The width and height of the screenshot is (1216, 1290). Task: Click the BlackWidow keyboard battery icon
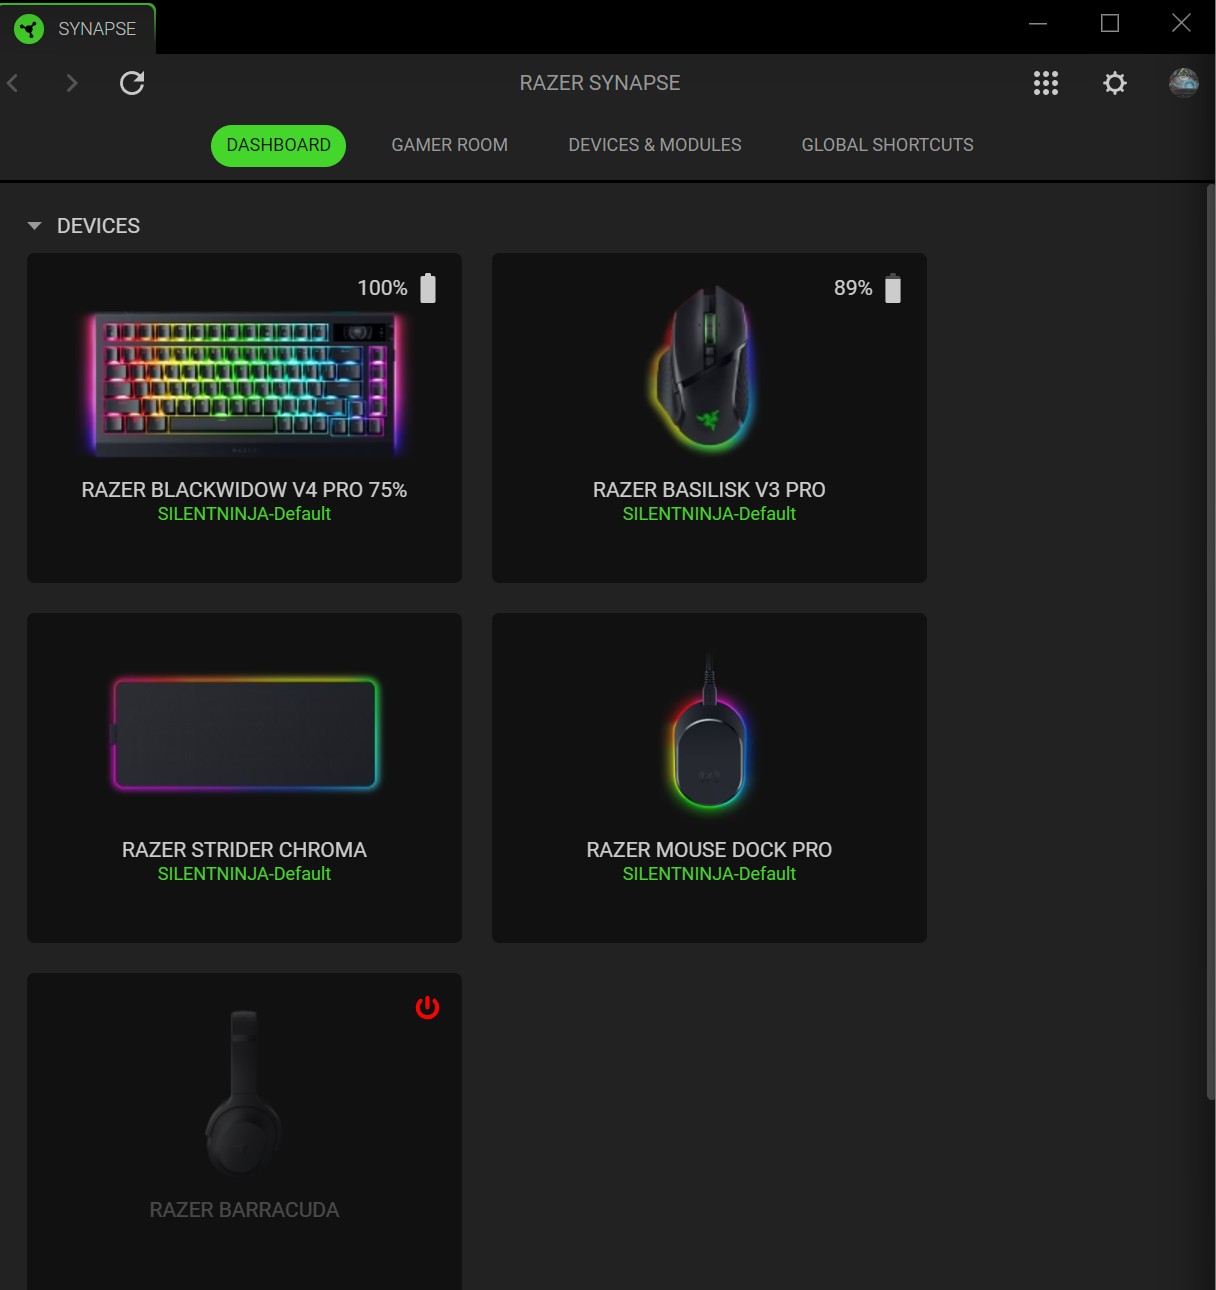(428, 288)
